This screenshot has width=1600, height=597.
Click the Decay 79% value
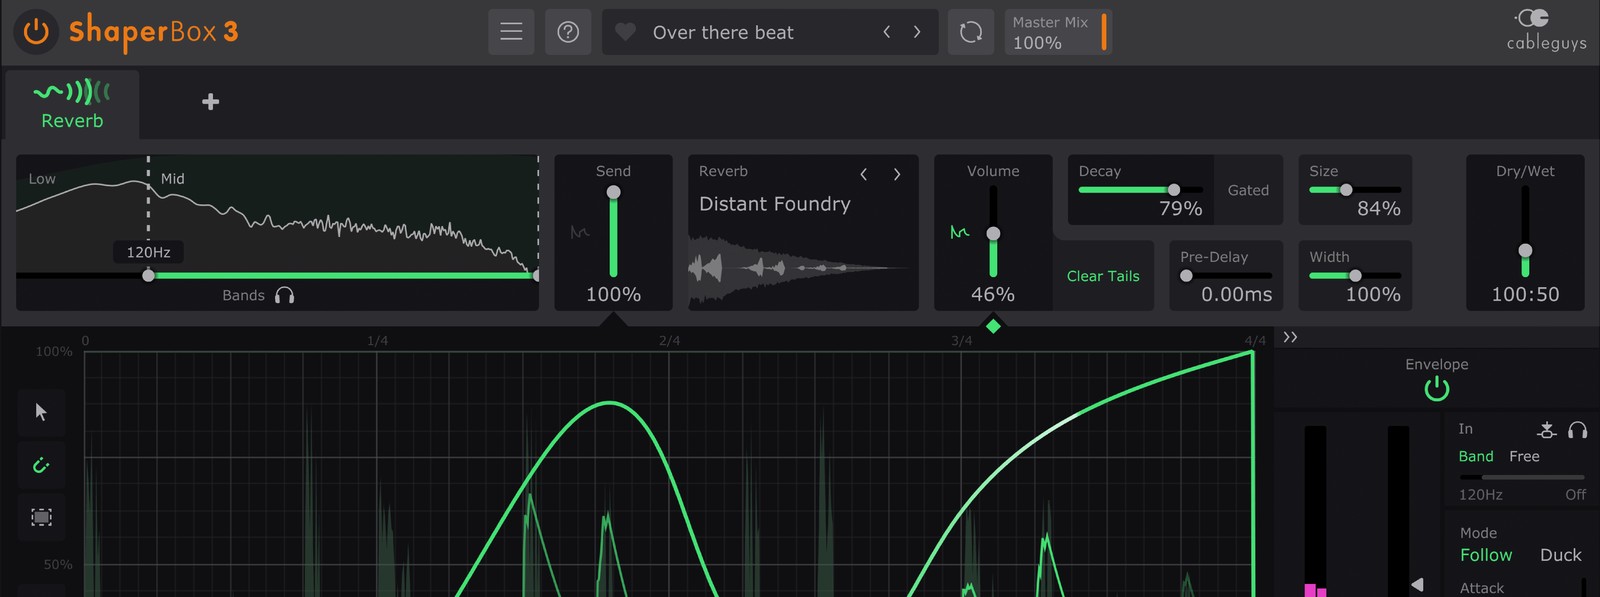point(1180,208)
